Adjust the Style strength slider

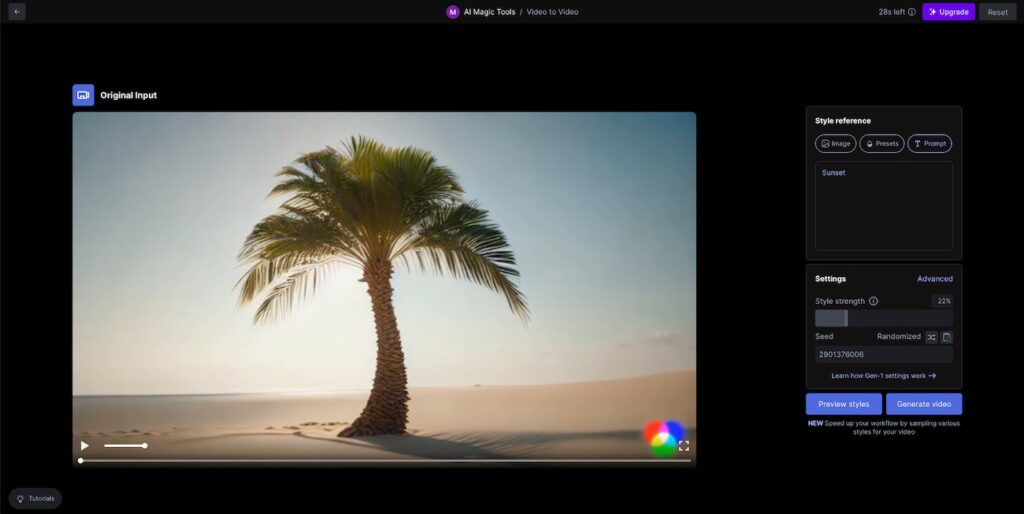846,318
